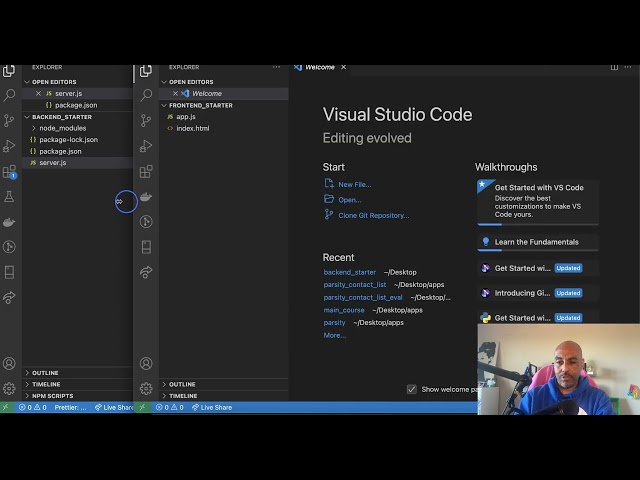Open Search in the frontend_starter window activity bar
Screen dimensions: 640x480
click(146, 95)
